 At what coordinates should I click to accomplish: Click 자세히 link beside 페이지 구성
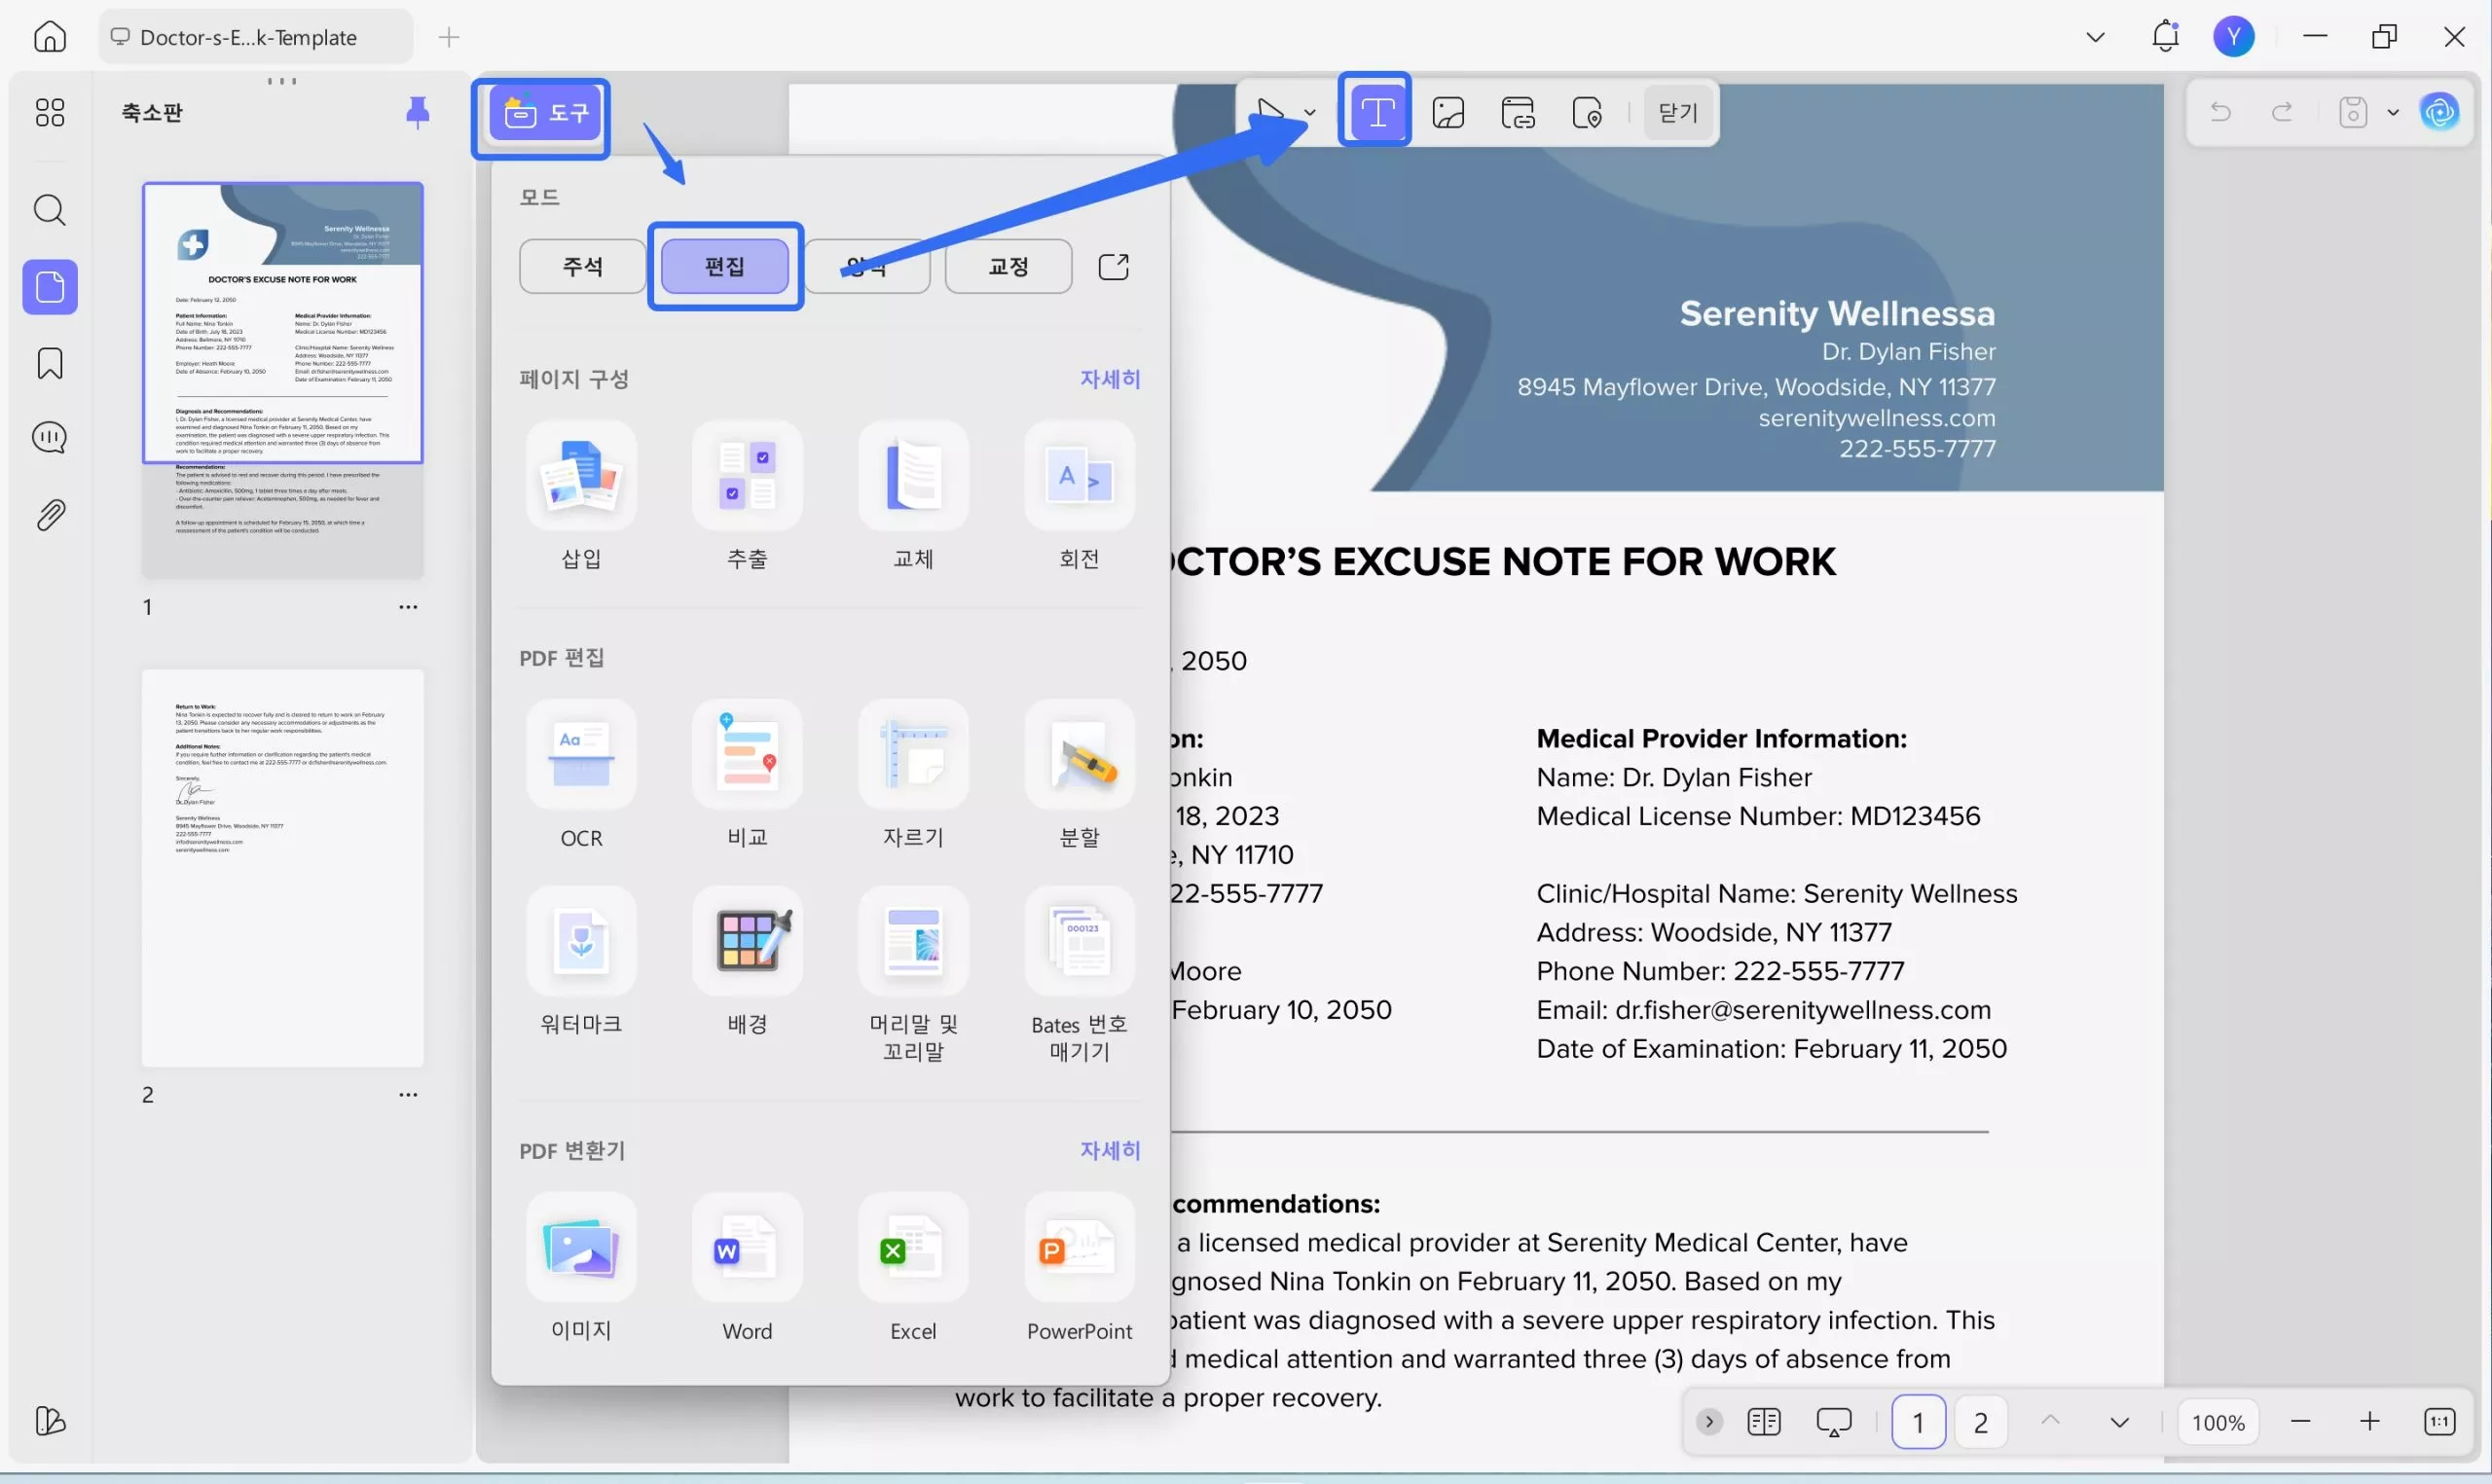coord(1109,379)
